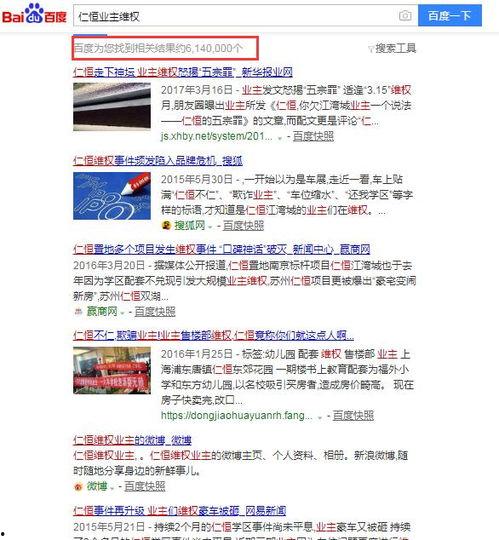Image resolution: width=499 pixels, height=540 pixels.
Task: Open the red banner protest thumbnail
Action: coord(112,370)
